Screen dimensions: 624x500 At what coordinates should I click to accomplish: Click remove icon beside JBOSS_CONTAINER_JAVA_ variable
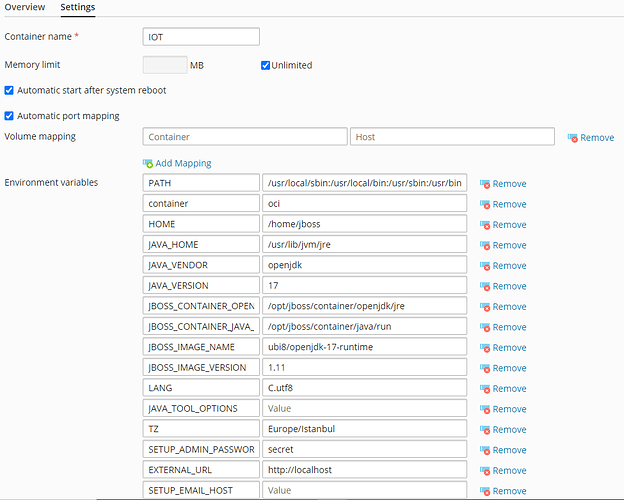[x=485, y=327]
